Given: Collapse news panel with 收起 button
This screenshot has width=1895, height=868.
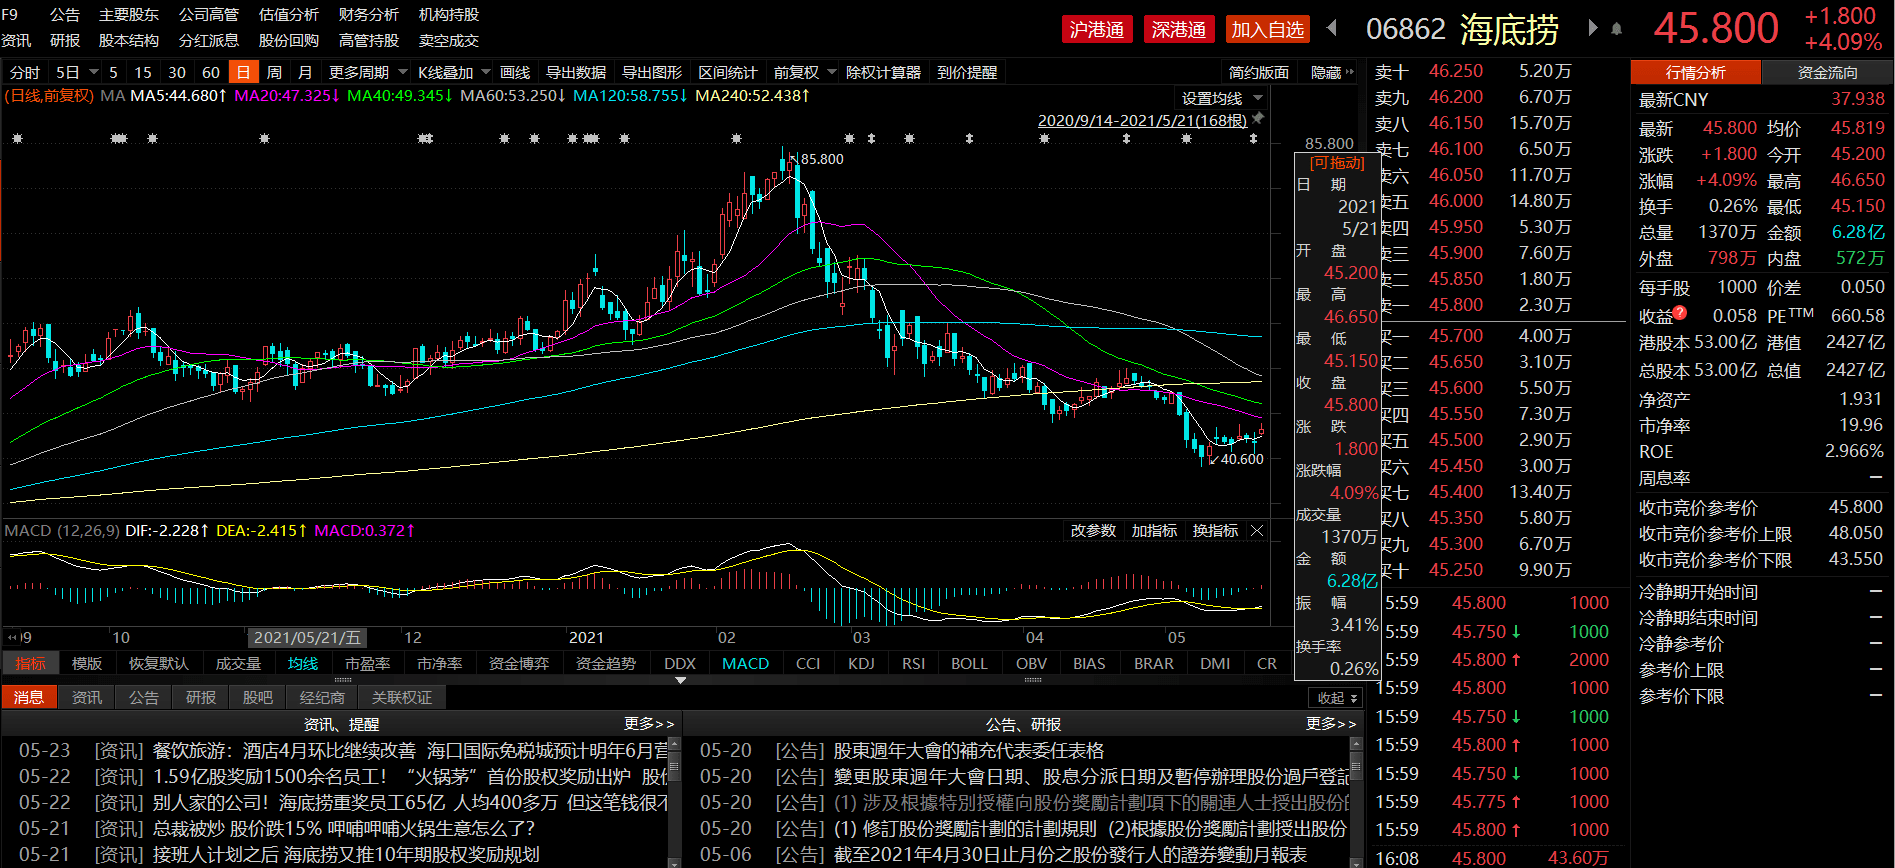Looking at the screenshot, I should (1336, 698).
